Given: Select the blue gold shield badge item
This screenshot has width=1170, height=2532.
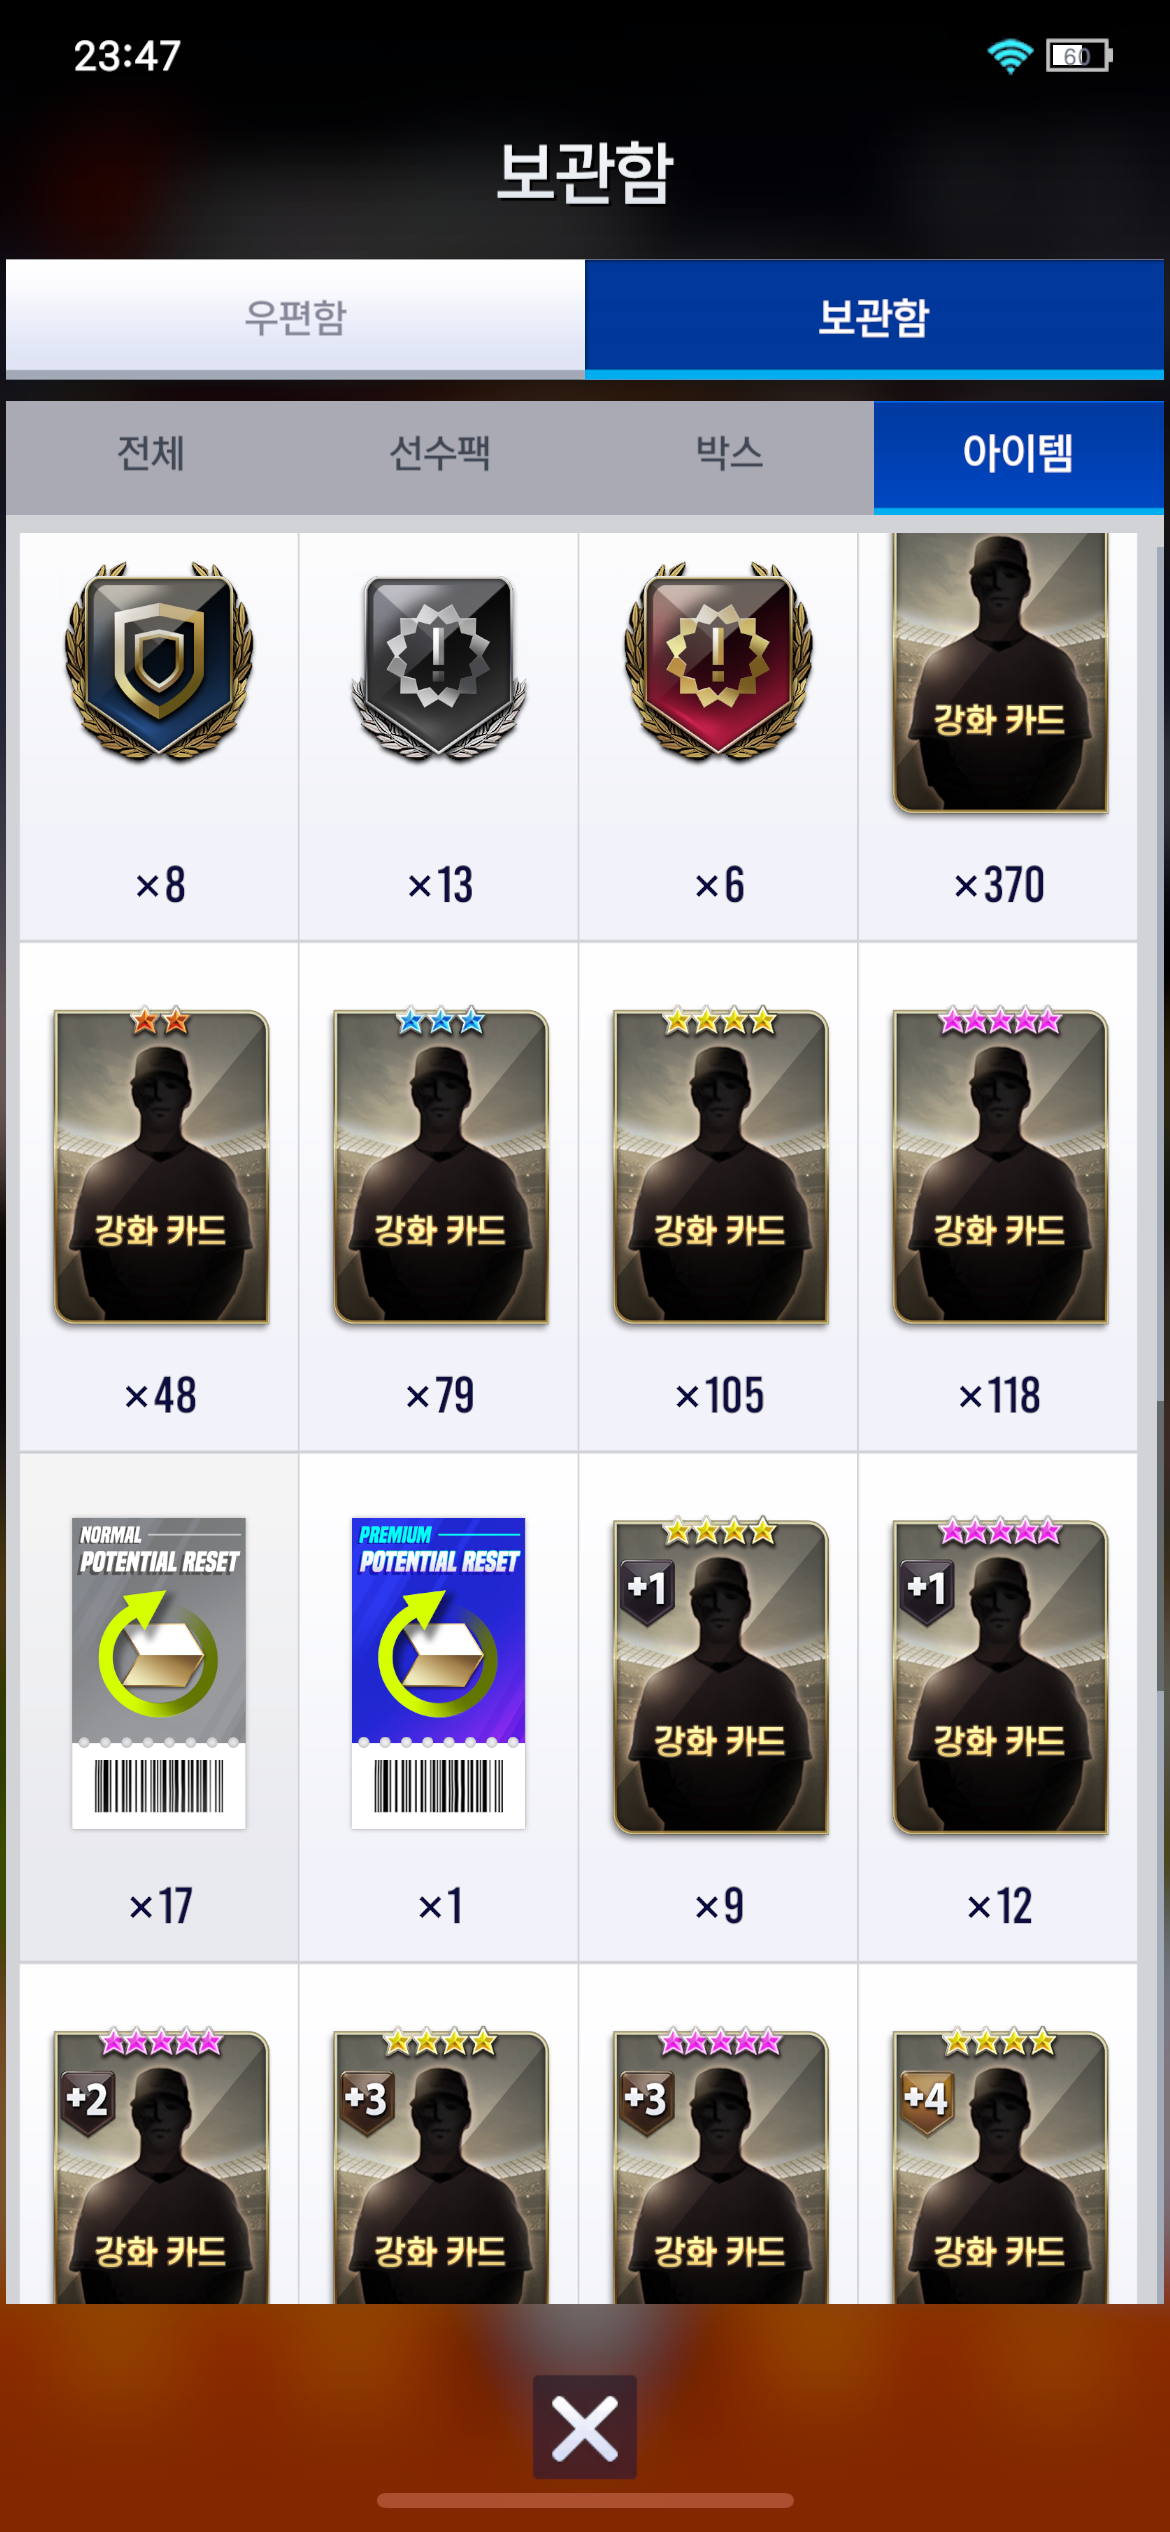Looking at the screenshot, I should pyautogui.click(x=159, y=737).
